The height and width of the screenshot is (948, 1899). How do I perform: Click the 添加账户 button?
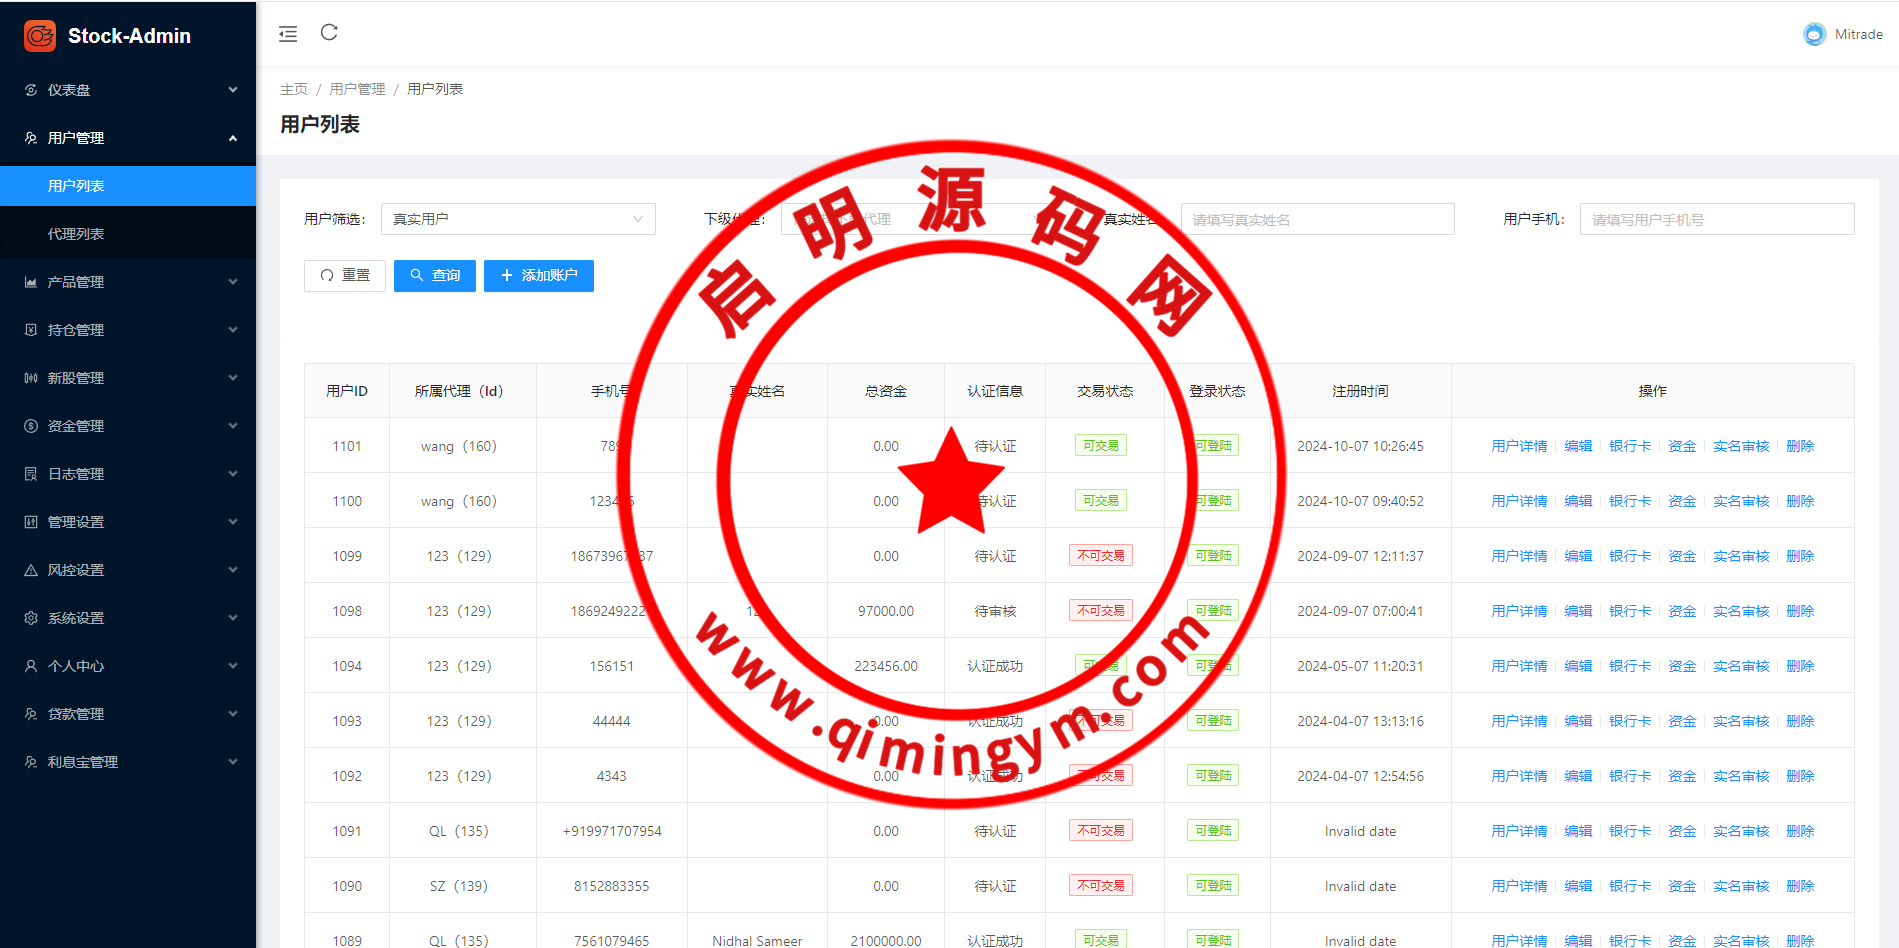(538, 276)
